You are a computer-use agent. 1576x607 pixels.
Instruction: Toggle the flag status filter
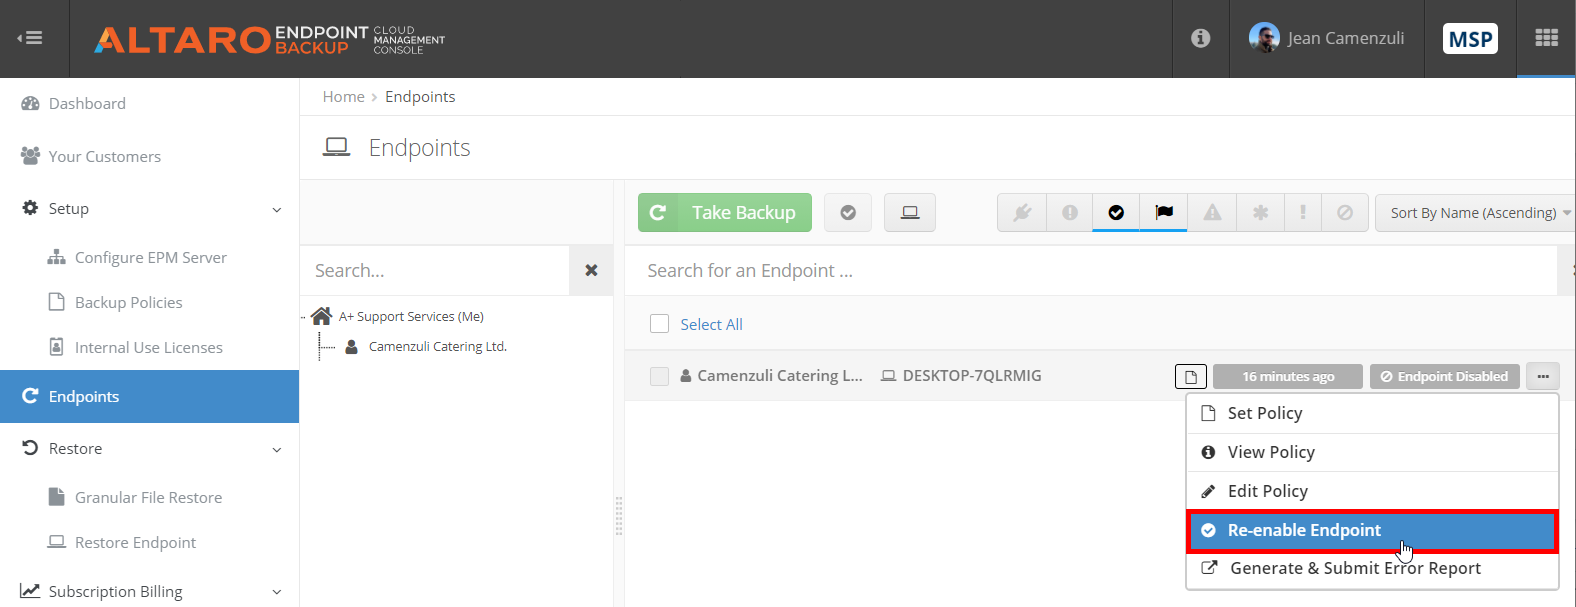pyautogui.click(x=1164, y=212)
